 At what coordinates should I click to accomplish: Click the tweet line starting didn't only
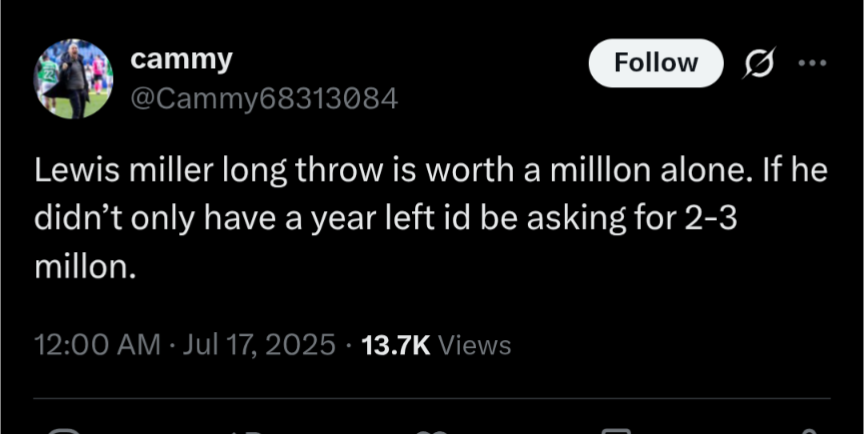pyautogui.click(x=386, y=220)
